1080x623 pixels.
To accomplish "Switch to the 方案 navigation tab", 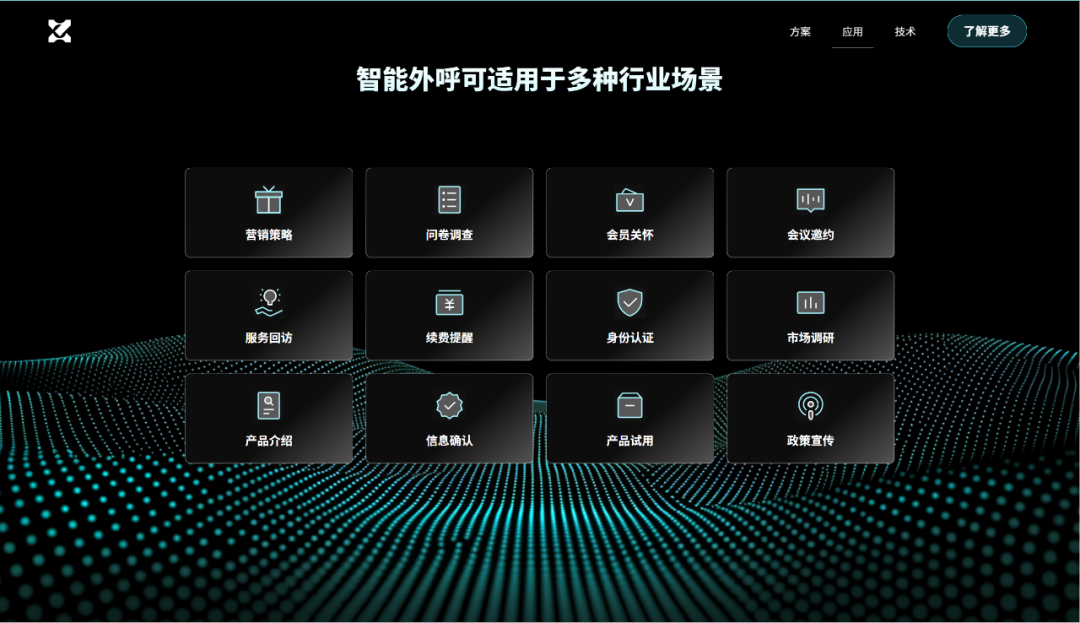I will [799, 31].
